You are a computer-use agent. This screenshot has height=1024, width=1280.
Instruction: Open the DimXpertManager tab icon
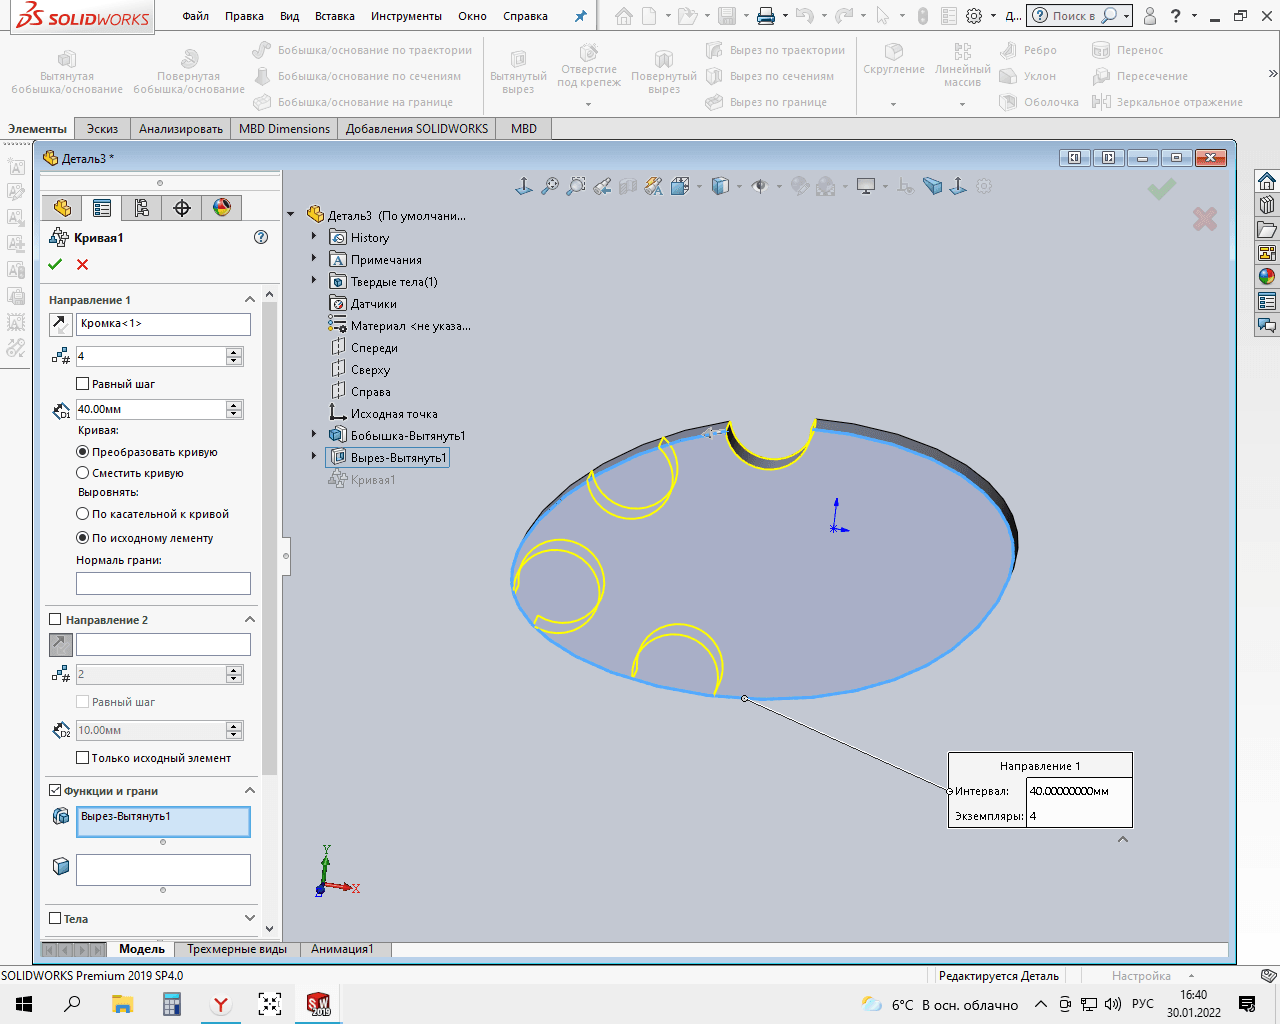pos(182,208)
